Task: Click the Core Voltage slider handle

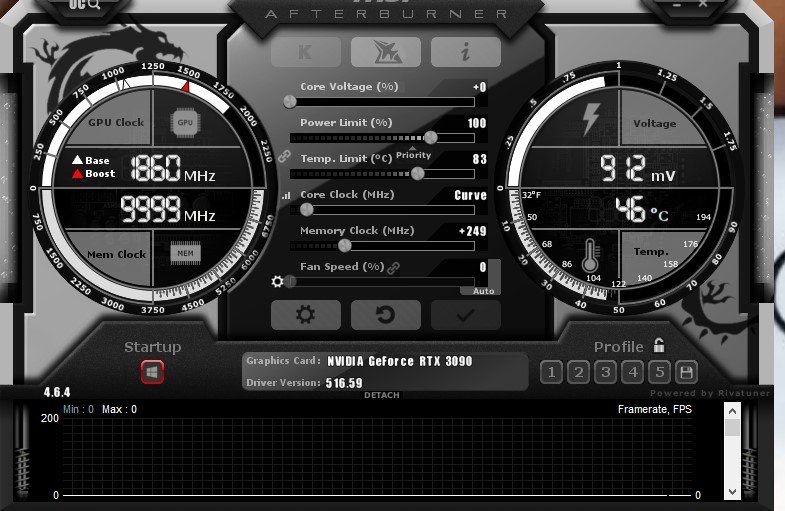Action: click(289, 102)
